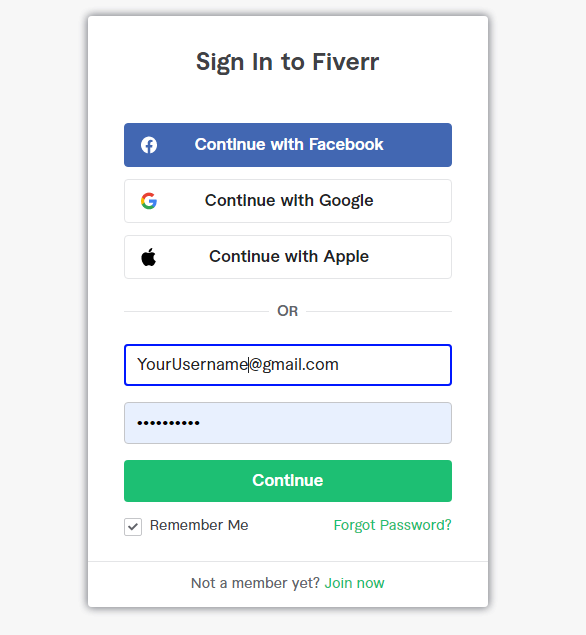Click the black Apple logo icon
The width and height of the screenshot is (586, 635).
[149, 257]
